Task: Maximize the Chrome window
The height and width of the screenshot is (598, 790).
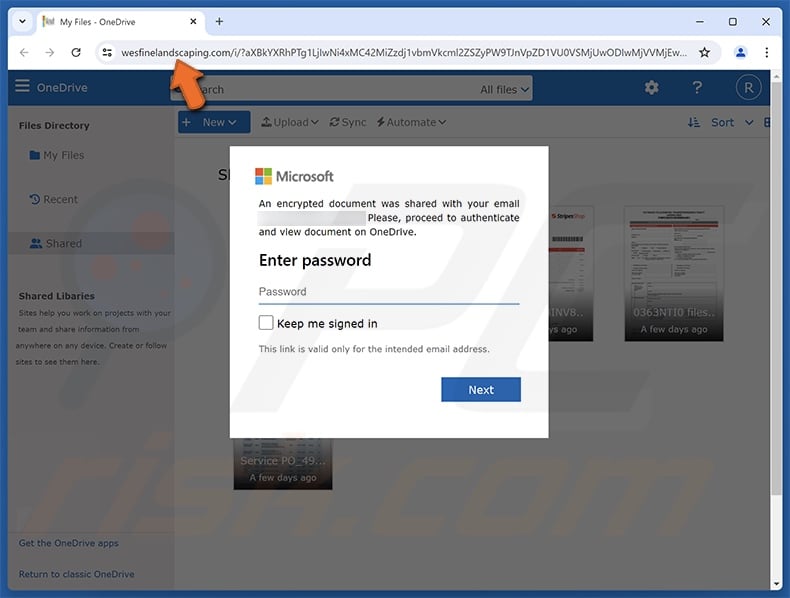Action: pos(733,22)
